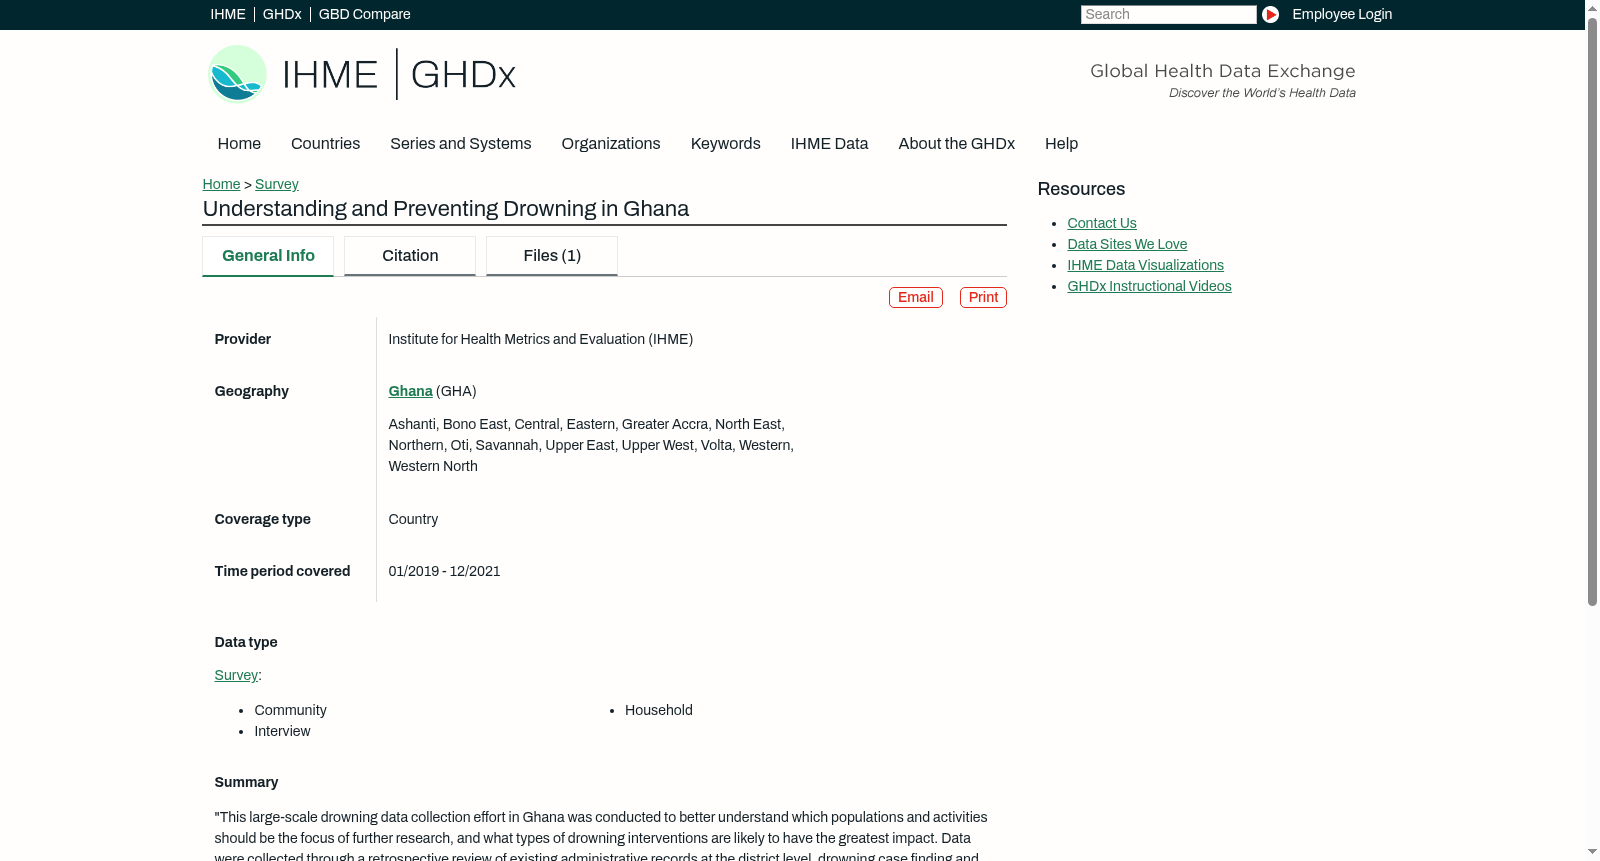Viewport: 1600px width, 861px height.
Task: Switch to the Files (1) tab
Action: (x=552, y=256)
